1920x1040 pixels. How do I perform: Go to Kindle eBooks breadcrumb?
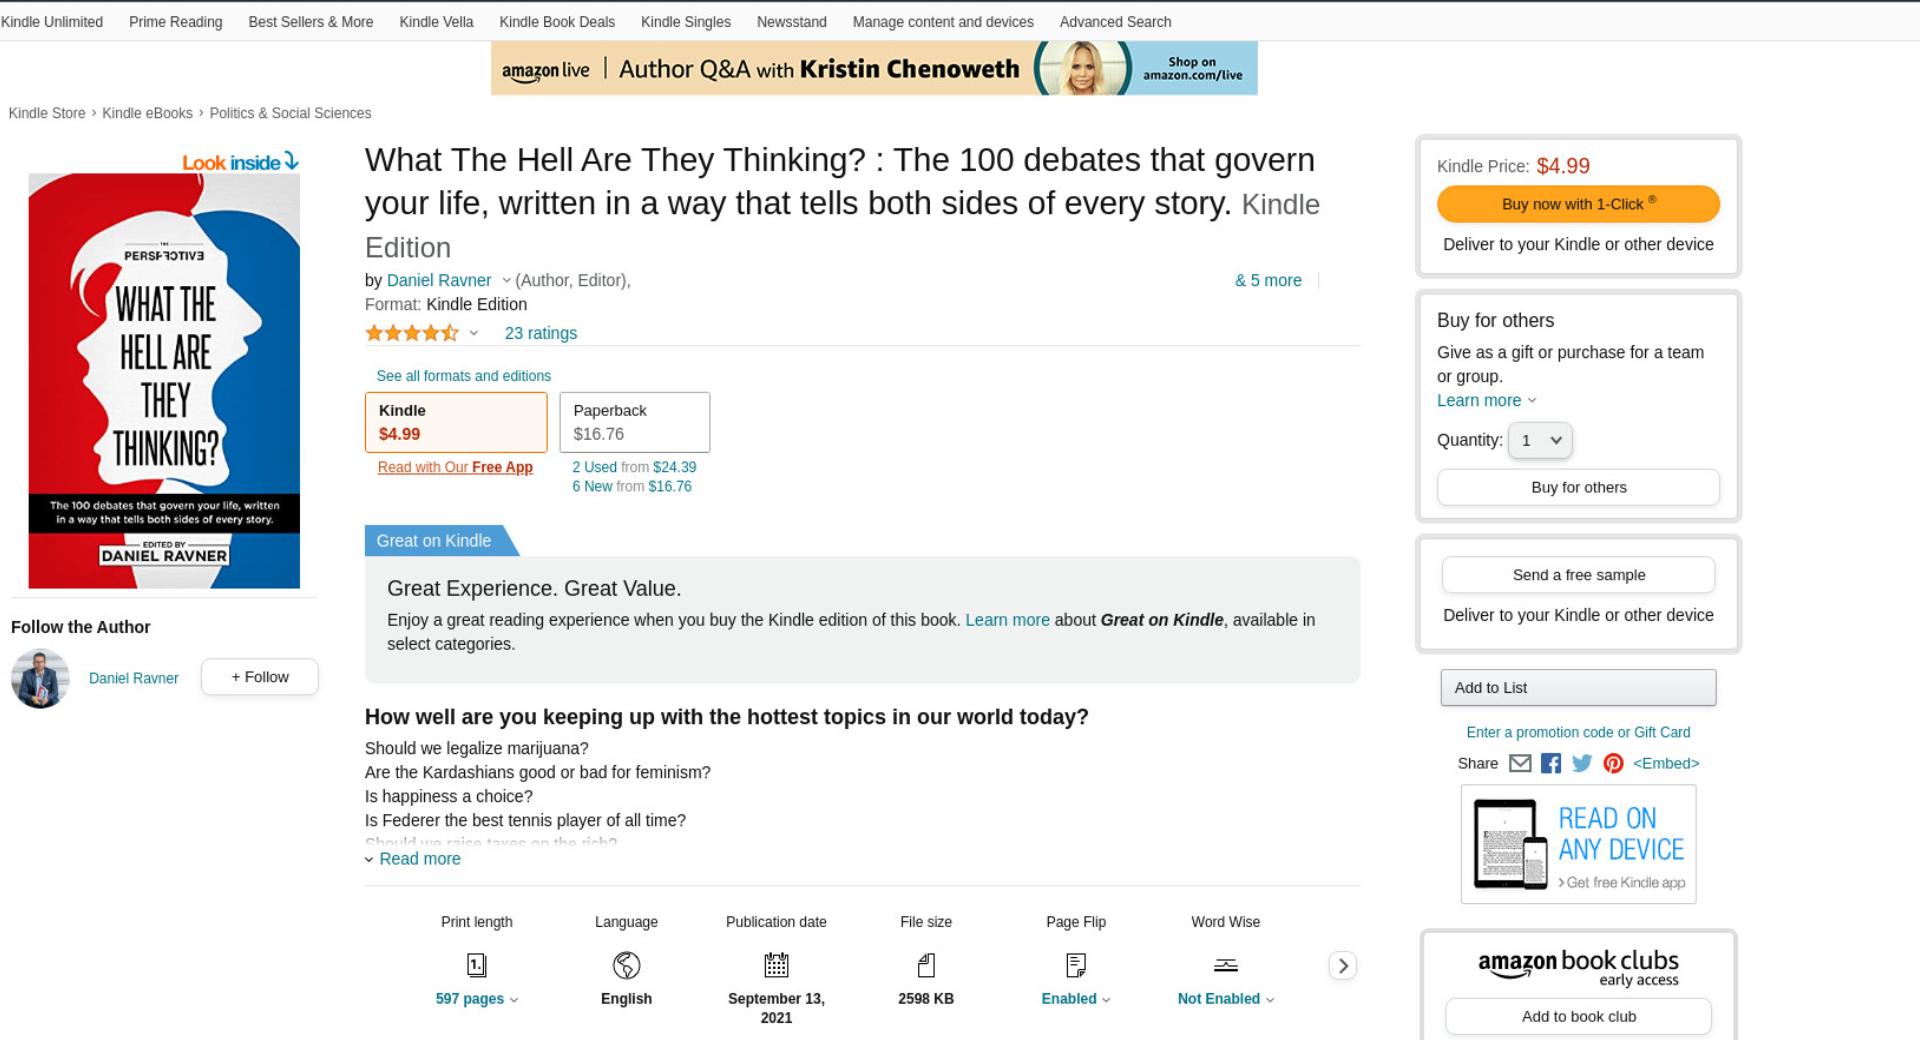147,113
